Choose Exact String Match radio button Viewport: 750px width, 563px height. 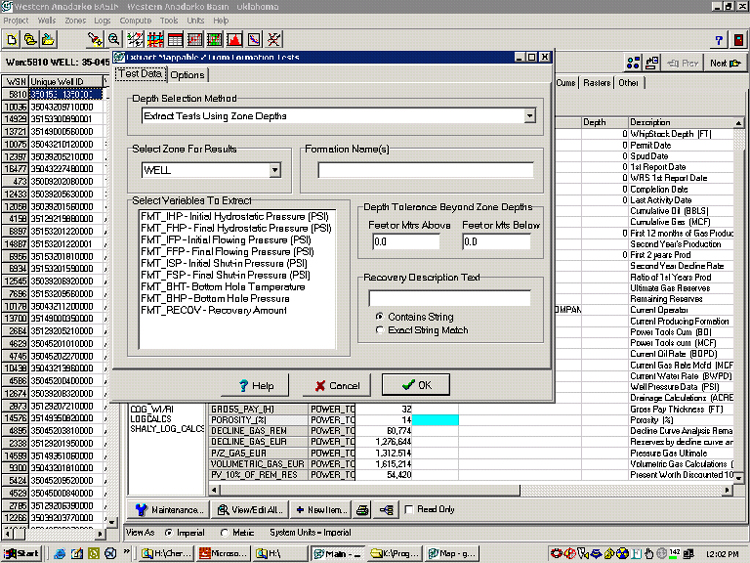point(379,330)
